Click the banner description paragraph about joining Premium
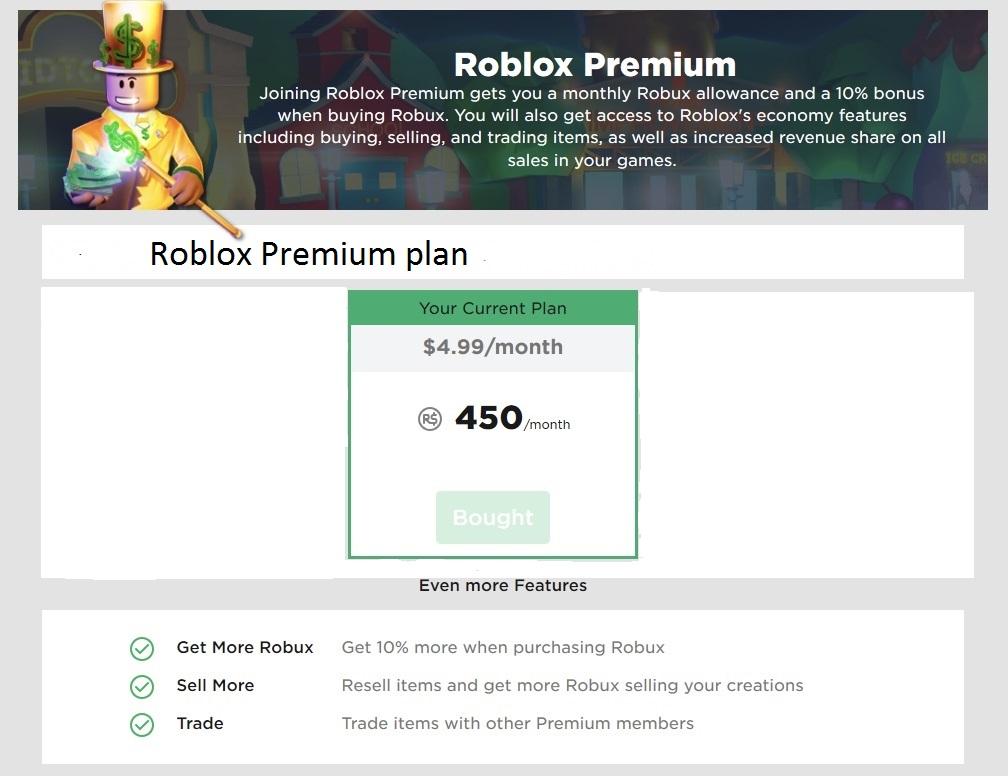Screen dimensions: 1008x776 tap(592, 126)
